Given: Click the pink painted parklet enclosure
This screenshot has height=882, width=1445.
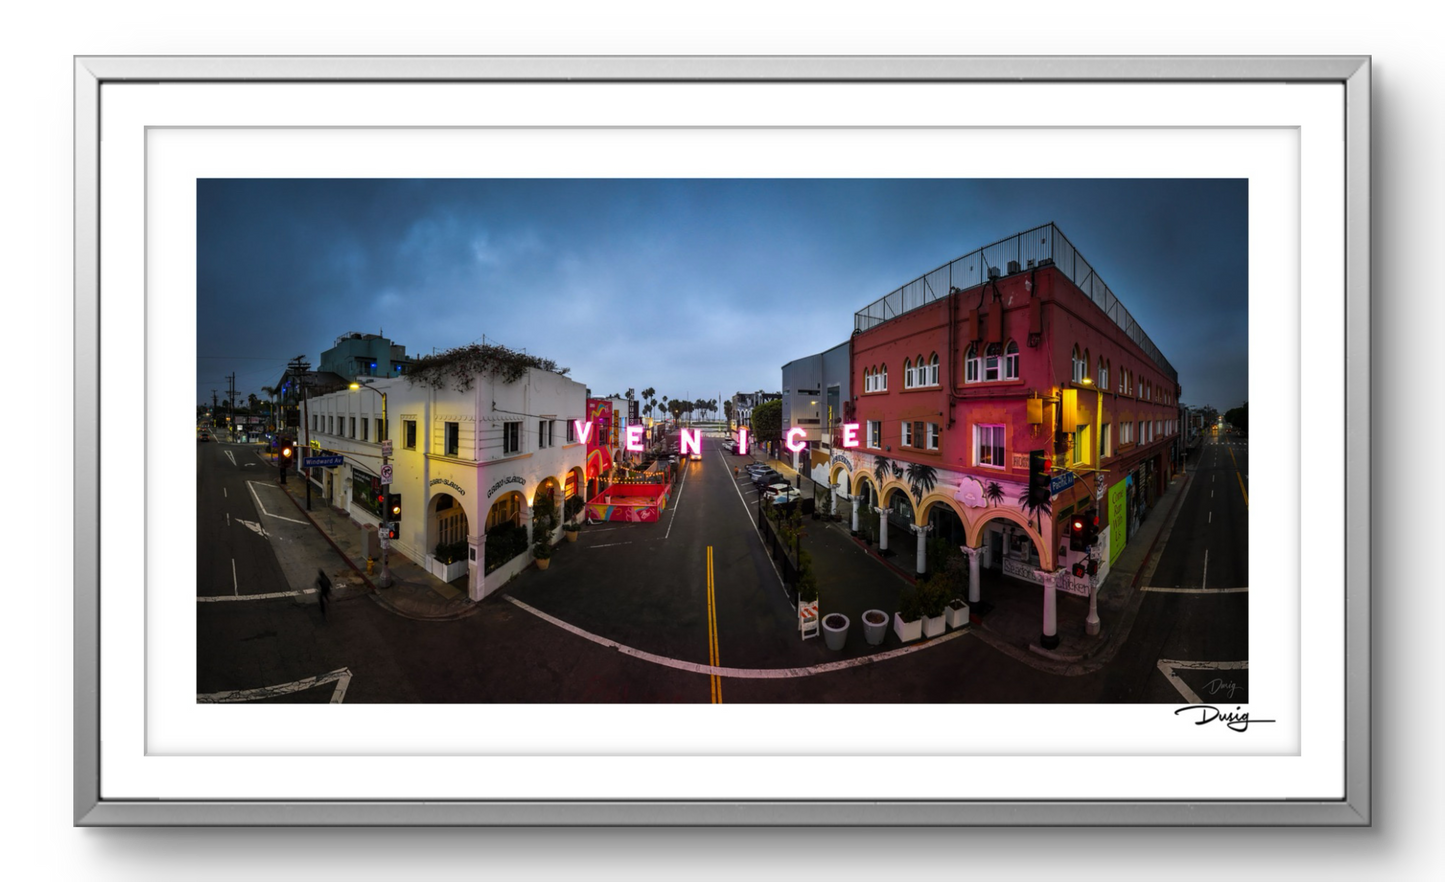Looking at the screenshot, I should (x=627, y=503).
